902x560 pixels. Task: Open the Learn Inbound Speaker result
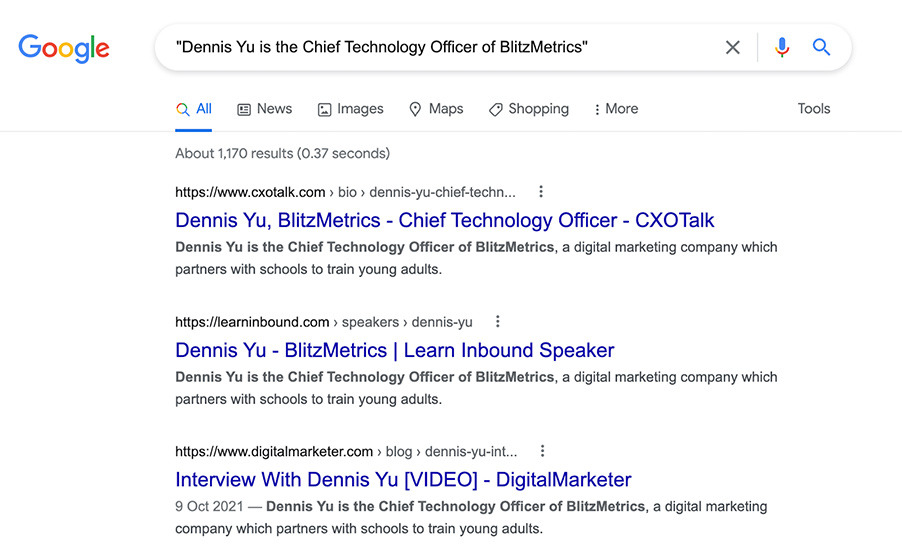395,351
